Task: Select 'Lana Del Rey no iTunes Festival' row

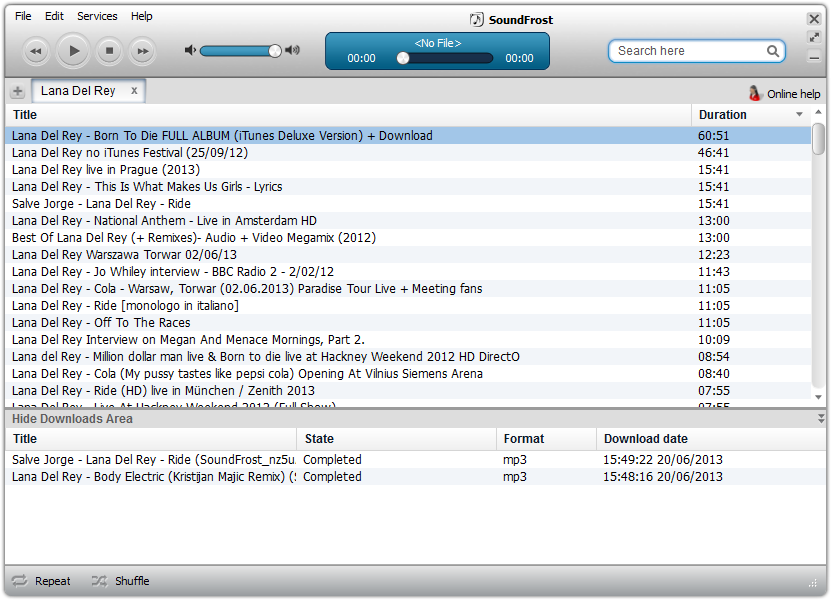Action: tap(408, 153)
